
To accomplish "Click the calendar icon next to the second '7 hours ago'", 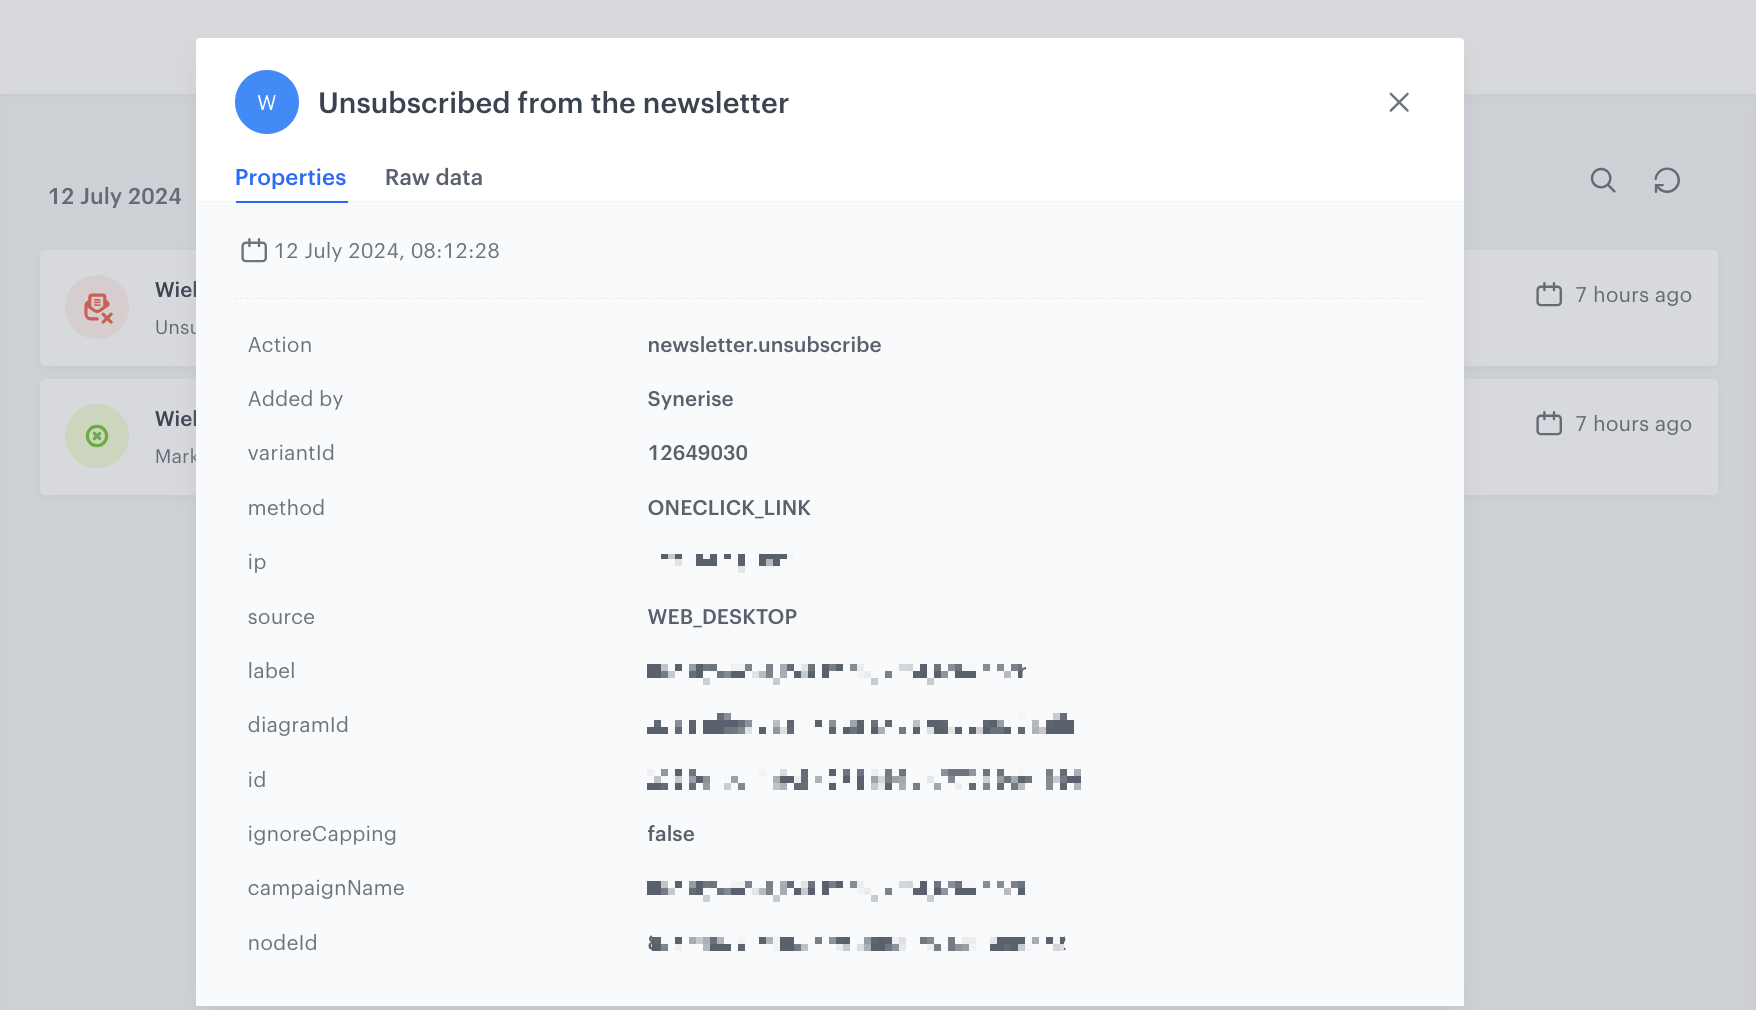I will point(1549,423).
